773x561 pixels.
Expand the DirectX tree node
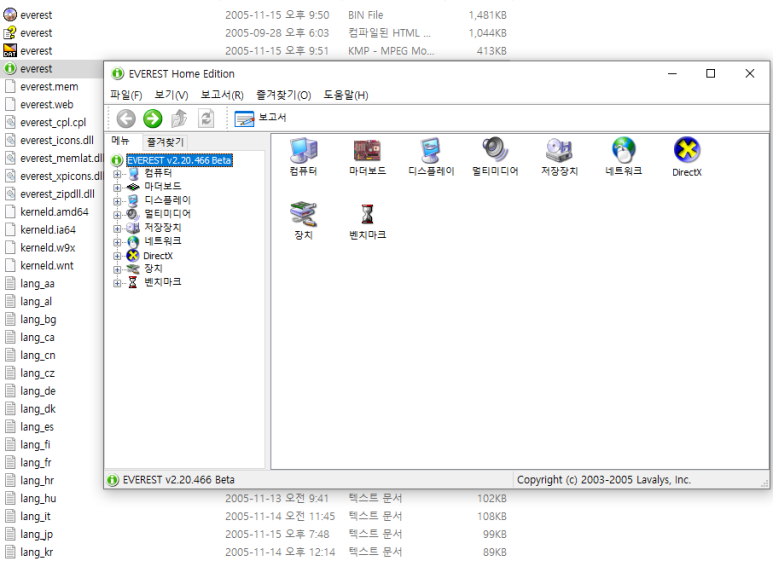[x=117, y=256]
